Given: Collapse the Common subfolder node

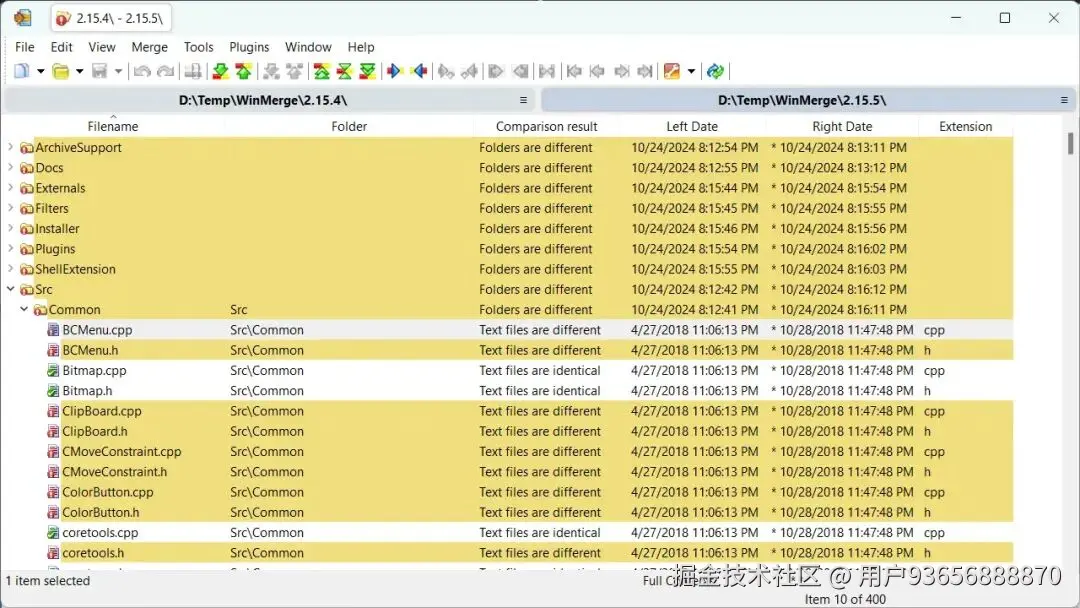Looking at the screenshot, I should 24,309.
